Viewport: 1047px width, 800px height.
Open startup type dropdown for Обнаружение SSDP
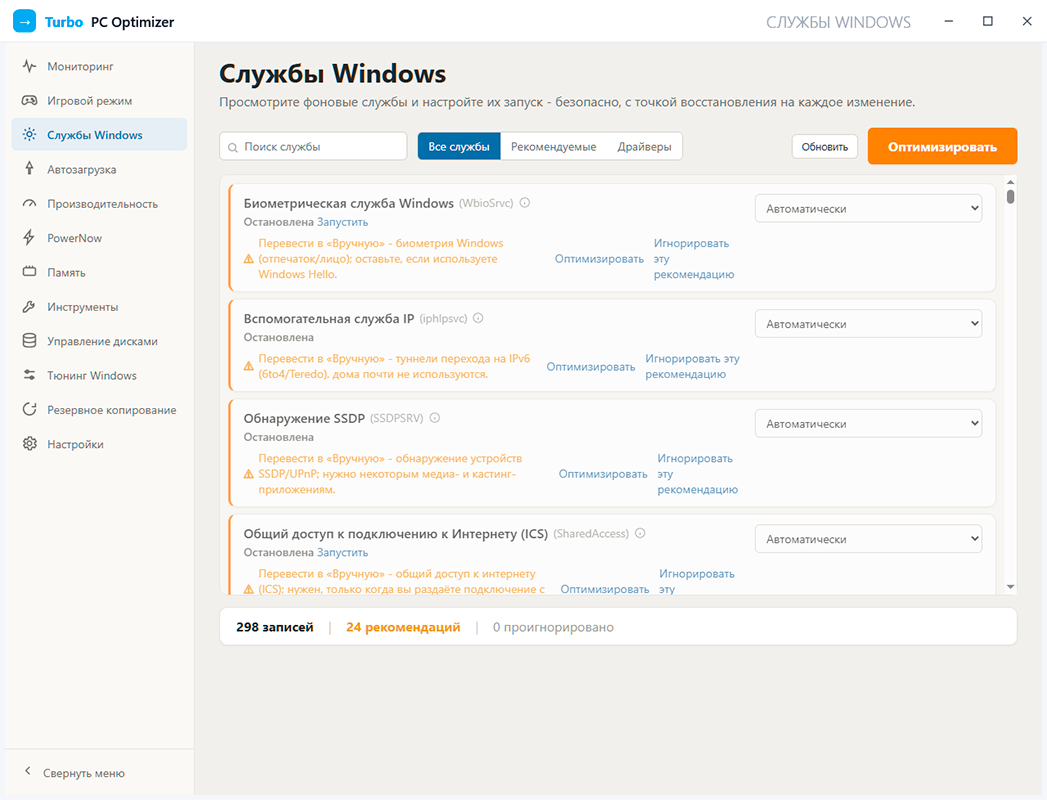pos(868,423)
